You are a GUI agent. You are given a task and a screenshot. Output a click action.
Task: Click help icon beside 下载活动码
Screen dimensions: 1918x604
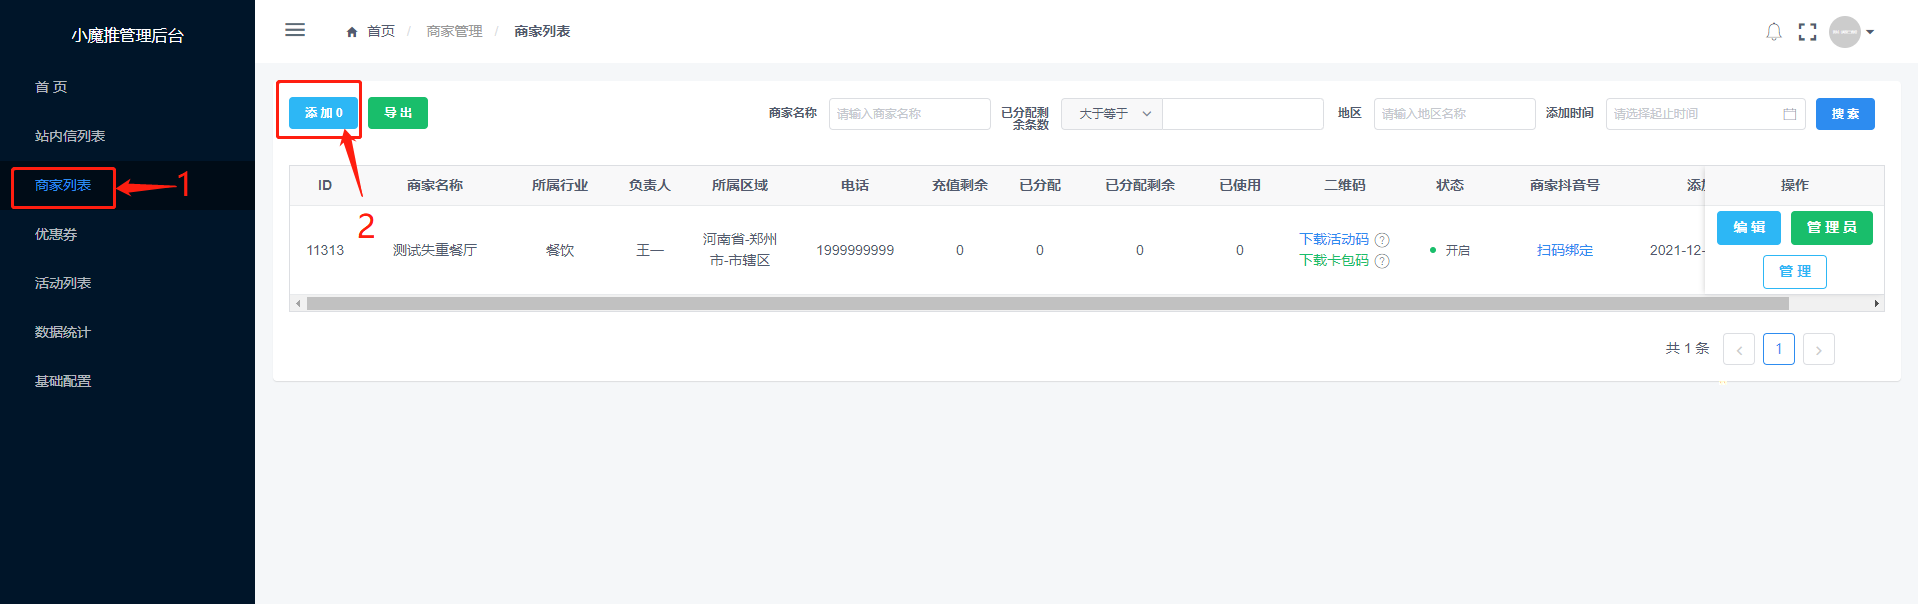[1382, 240]
